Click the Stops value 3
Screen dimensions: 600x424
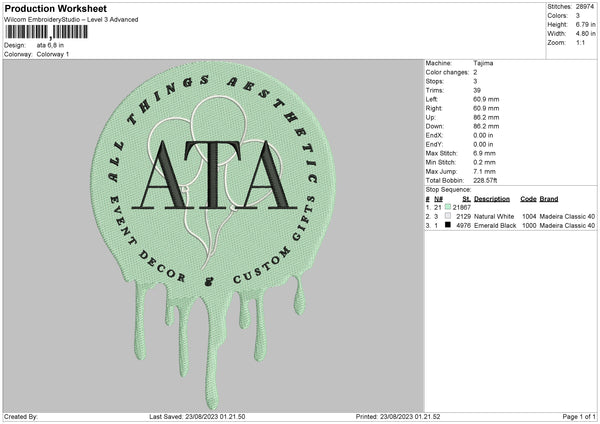coord(475,82)
